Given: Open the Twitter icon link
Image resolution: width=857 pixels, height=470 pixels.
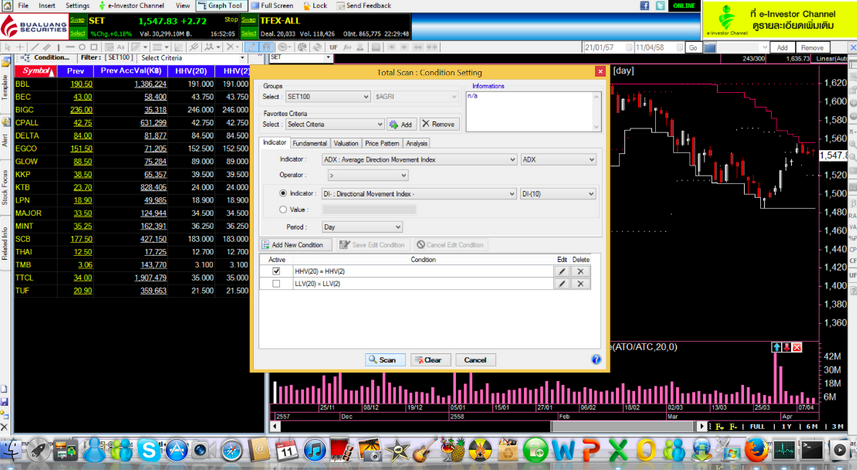Looking at the screenshot, I should [x=660, y=5].
